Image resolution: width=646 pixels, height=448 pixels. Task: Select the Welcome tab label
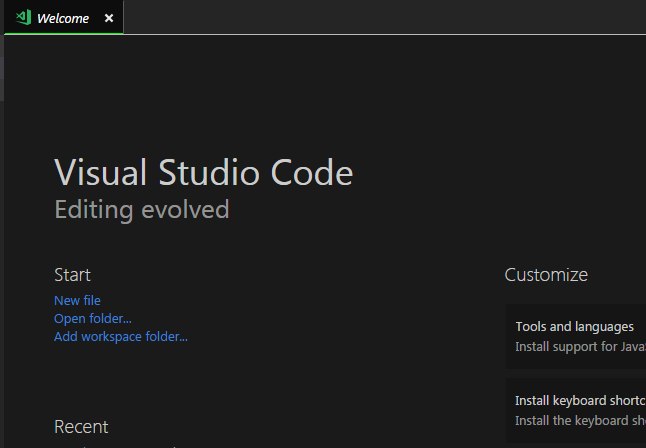[x=63, y=19]
